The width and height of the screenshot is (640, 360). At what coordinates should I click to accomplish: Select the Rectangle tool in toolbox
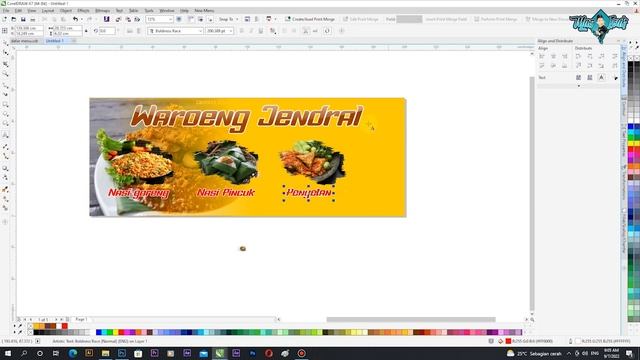(5, 105)
